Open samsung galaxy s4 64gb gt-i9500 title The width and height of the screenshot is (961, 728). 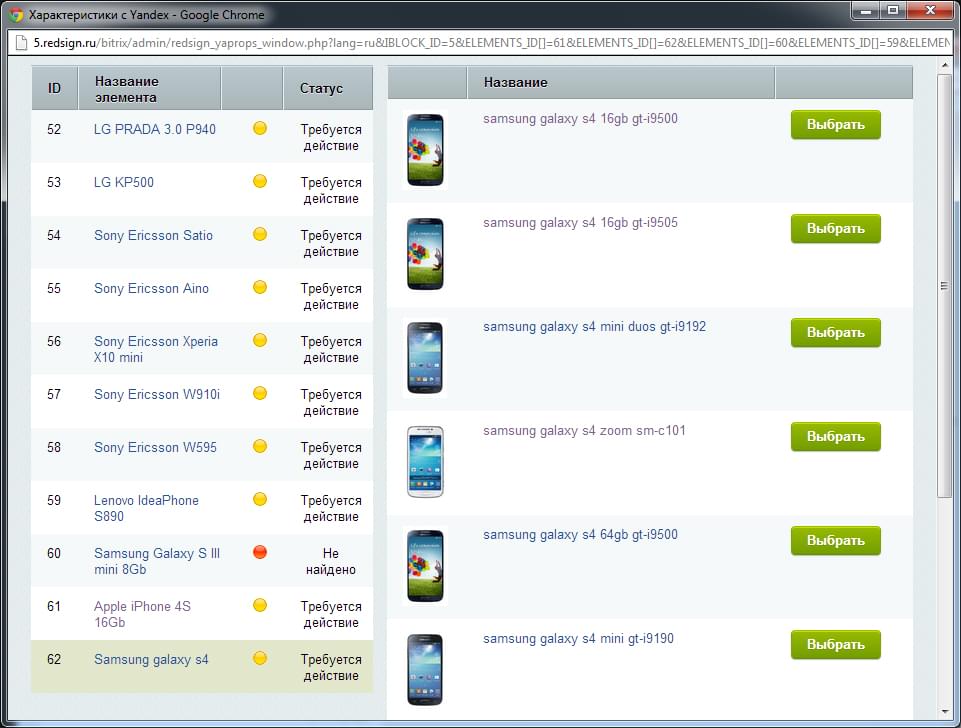point(580,534)
